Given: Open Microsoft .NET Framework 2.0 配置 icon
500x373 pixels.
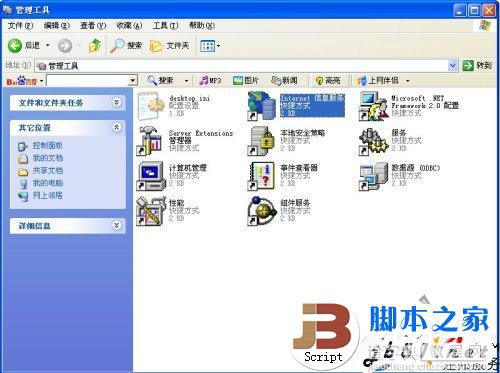Looking at the screenshot, I should click(x=373, y=106).
